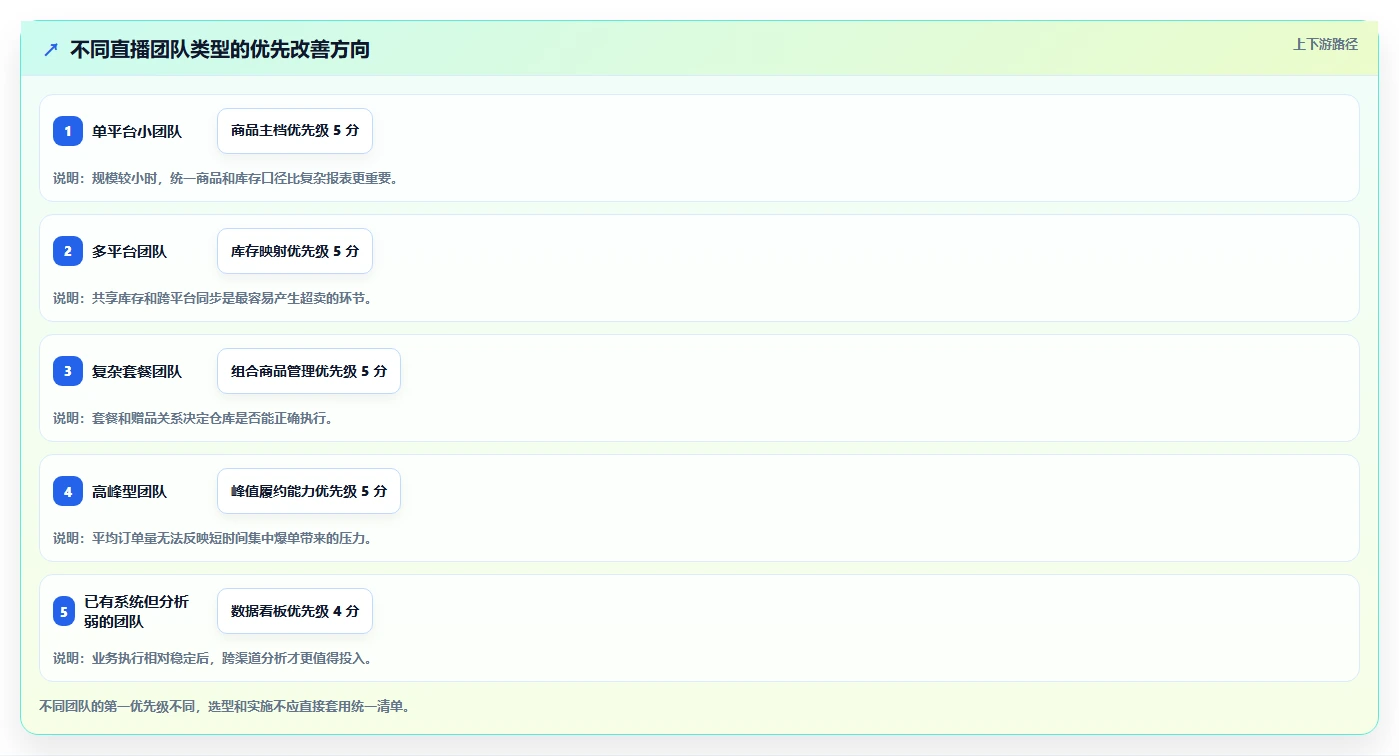1399x756 pixels.
Task: Select the 组合商品管理优先级 5 分 chip
Action: [x=309, y=371]
